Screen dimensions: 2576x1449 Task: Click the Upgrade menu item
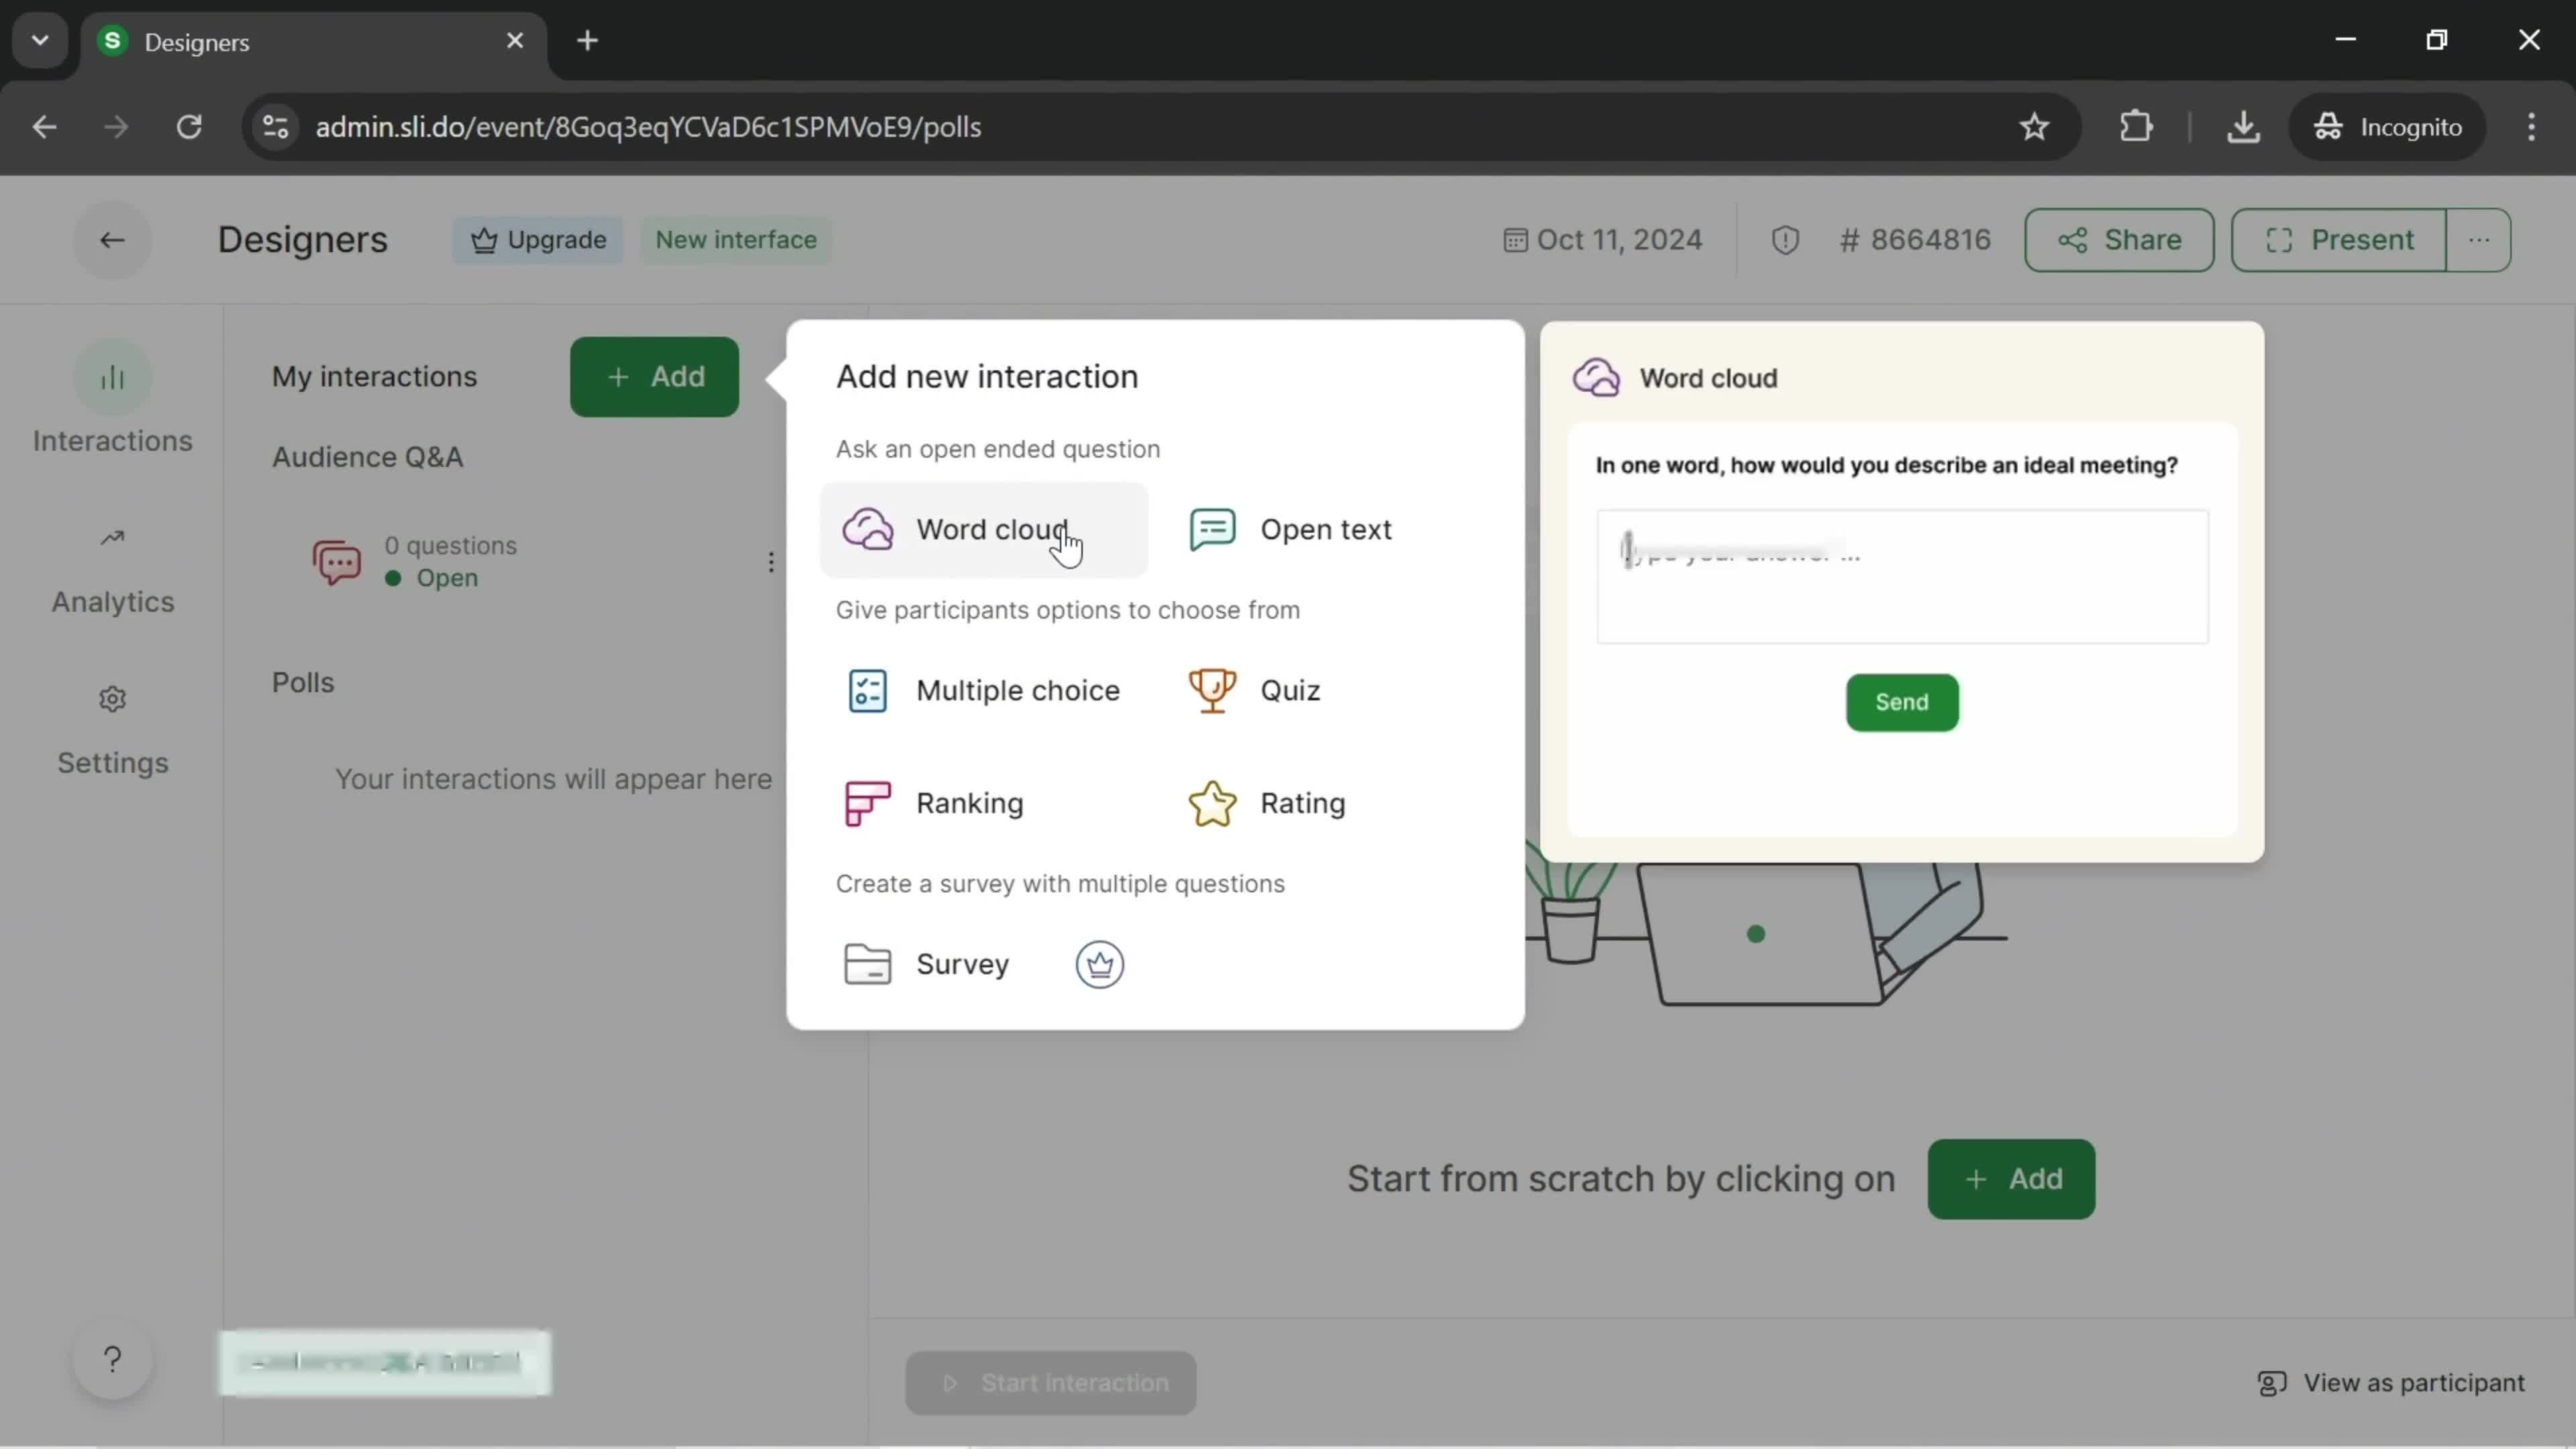[539, 239]
